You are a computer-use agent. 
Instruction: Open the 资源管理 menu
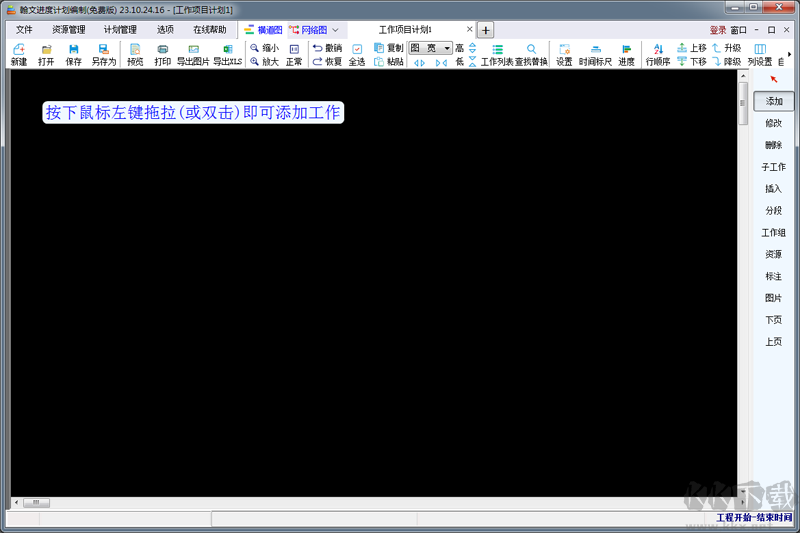coord(69,30)
